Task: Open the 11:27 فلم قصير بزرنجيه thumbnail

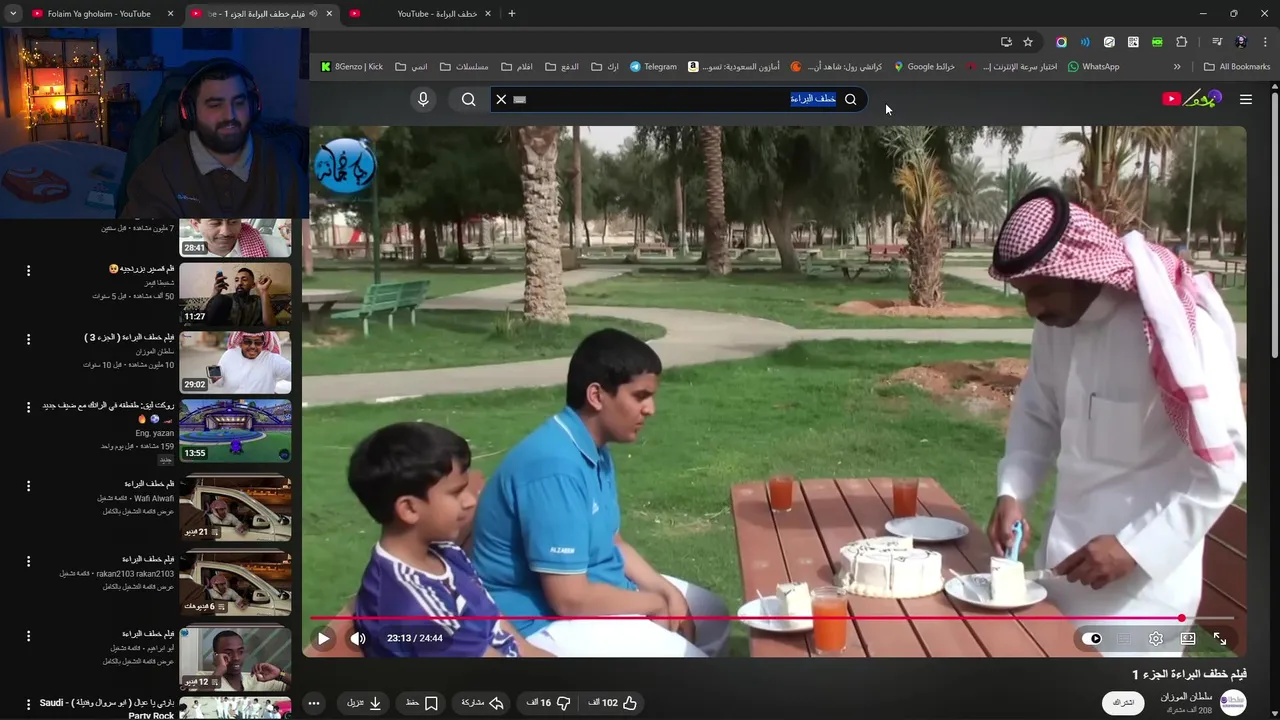Action: pos(235,294)
